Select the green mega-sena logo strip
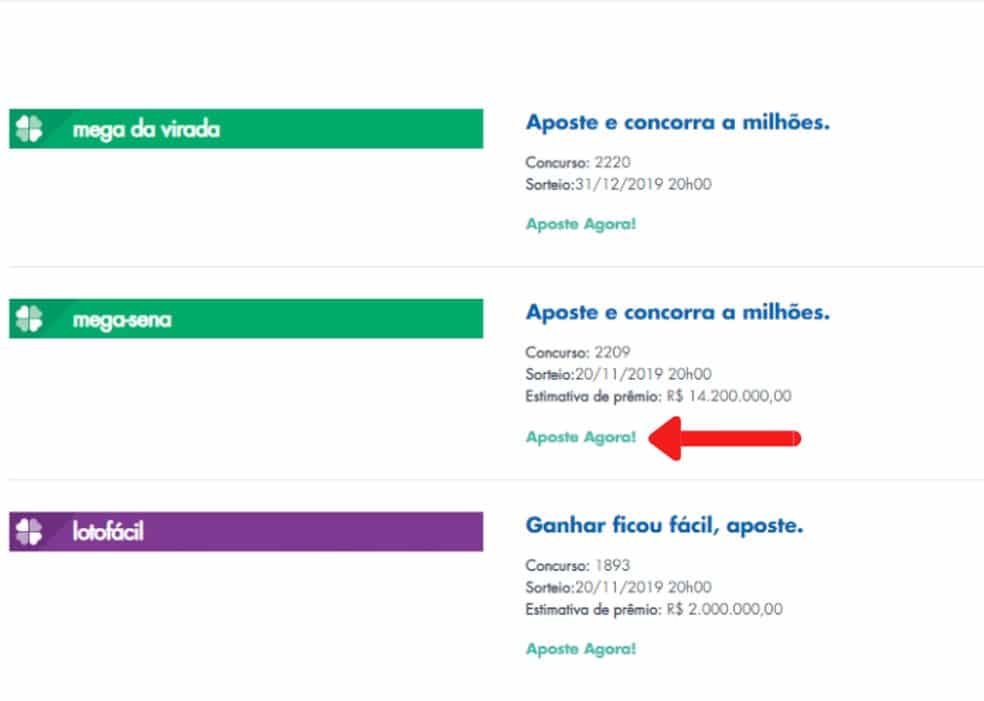 tap(245, 318)
